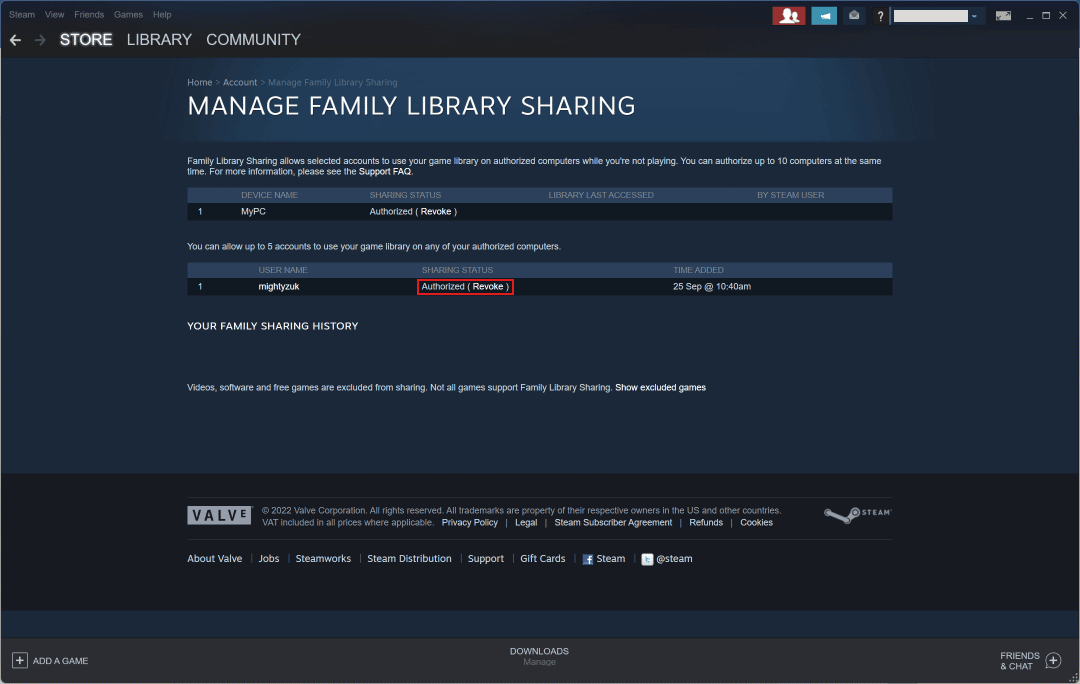Screen dimensions: 1080x684
Task: Go to Home breadcrumb
Action: click(x=200, y=83)
